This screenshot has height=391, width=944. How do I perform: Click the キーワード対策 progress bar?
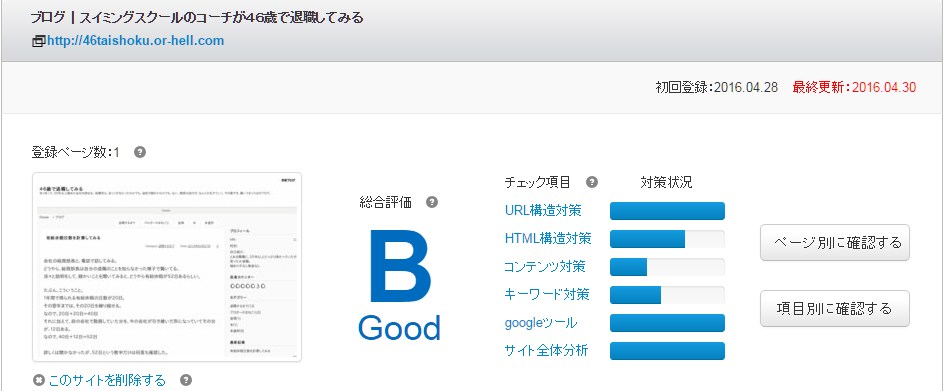tap(667, 295)
